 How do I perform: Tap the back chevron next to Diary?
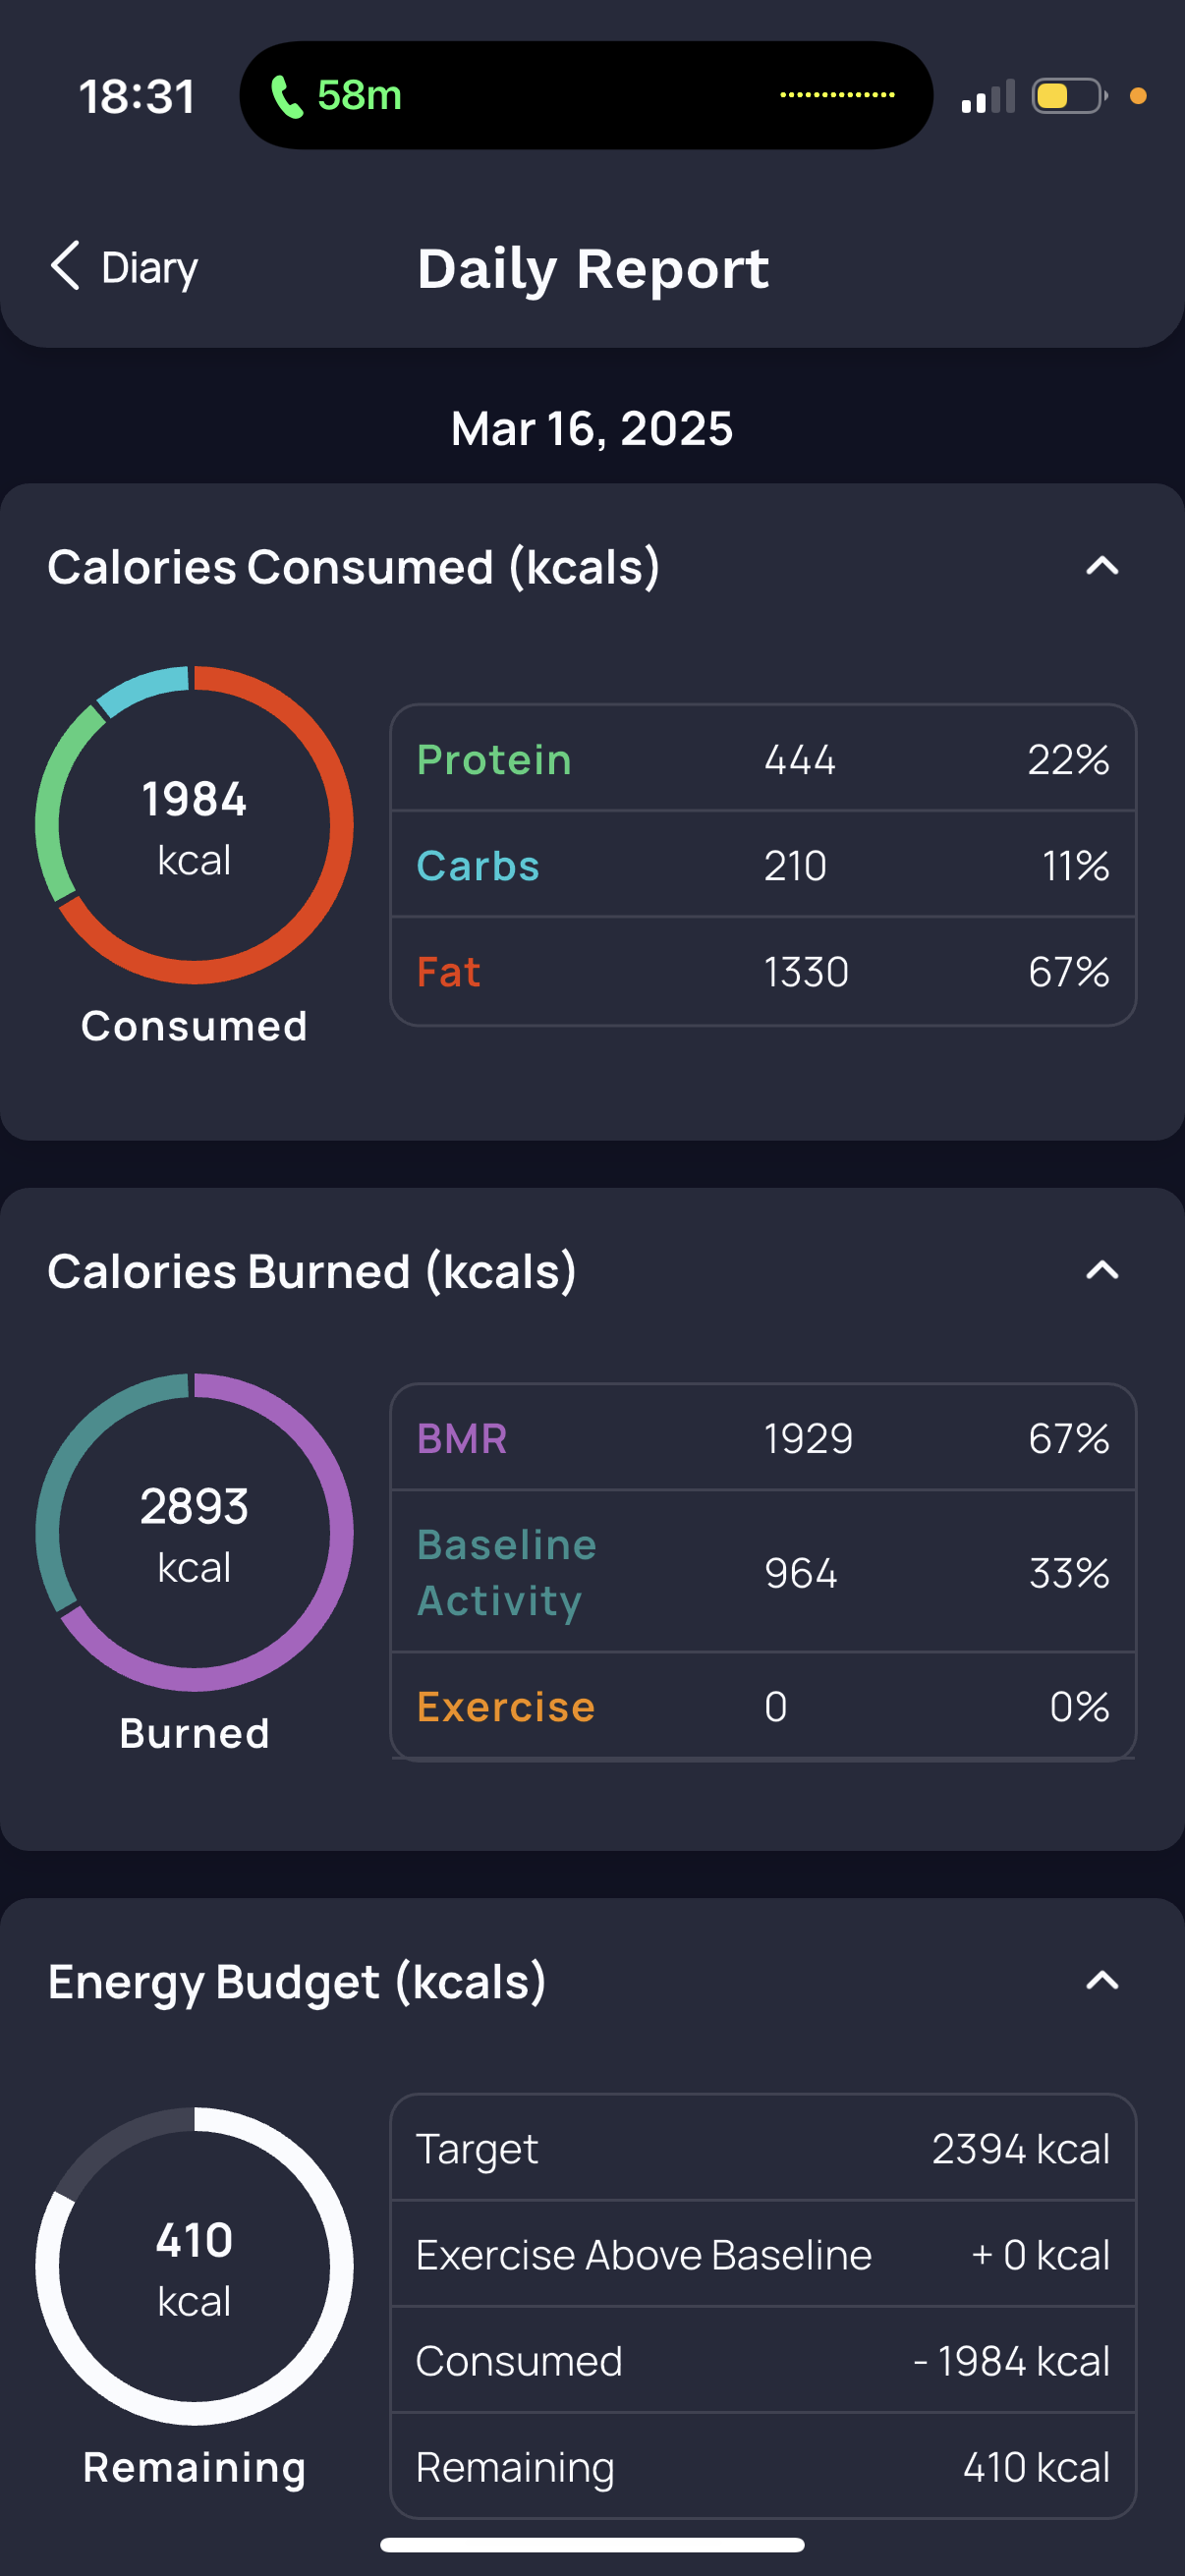pyautogui.click(x=65, y=266)
